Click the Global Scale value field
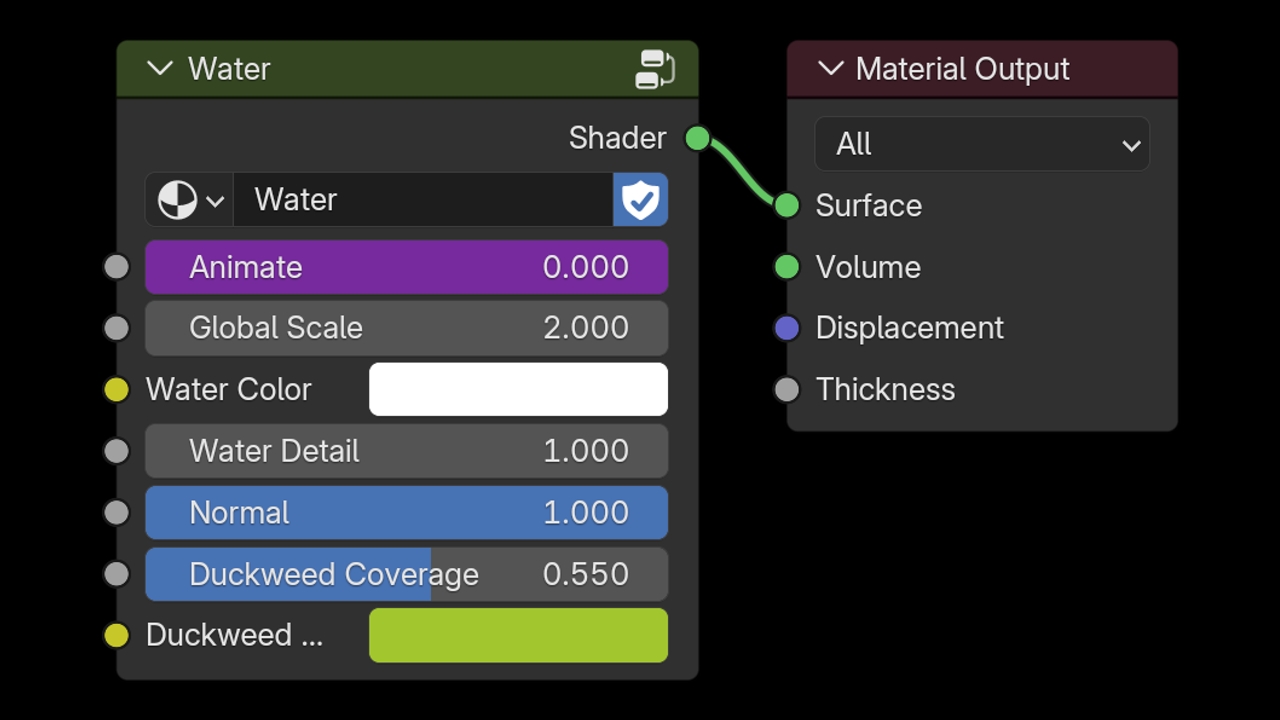This screenshot has width=1280, height=720. [x=407, y=328]
